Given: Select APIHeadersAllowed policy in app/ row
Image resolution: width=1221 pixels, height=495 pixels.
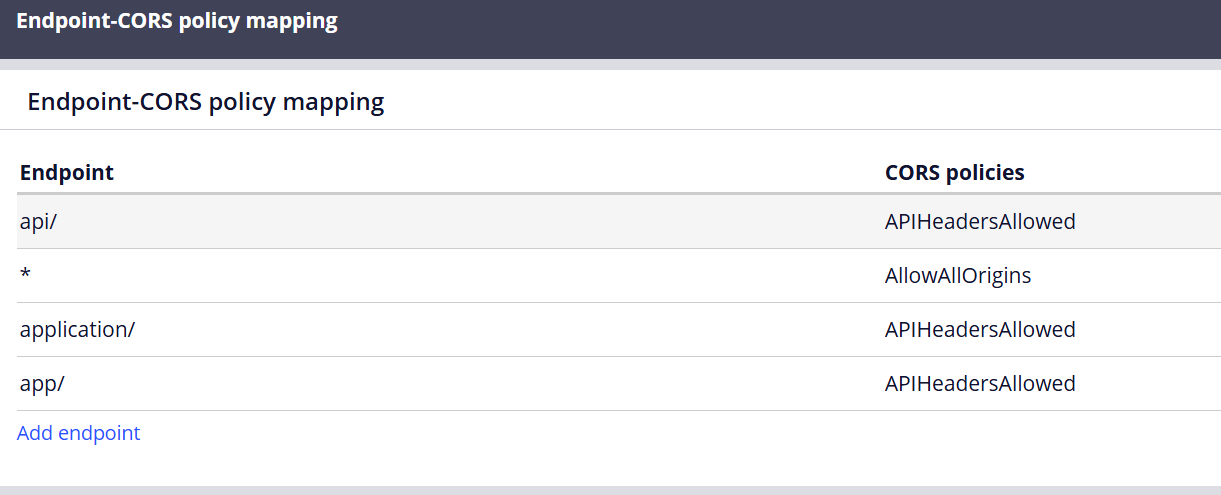Looking at the screenshot, I should [979, 384].
